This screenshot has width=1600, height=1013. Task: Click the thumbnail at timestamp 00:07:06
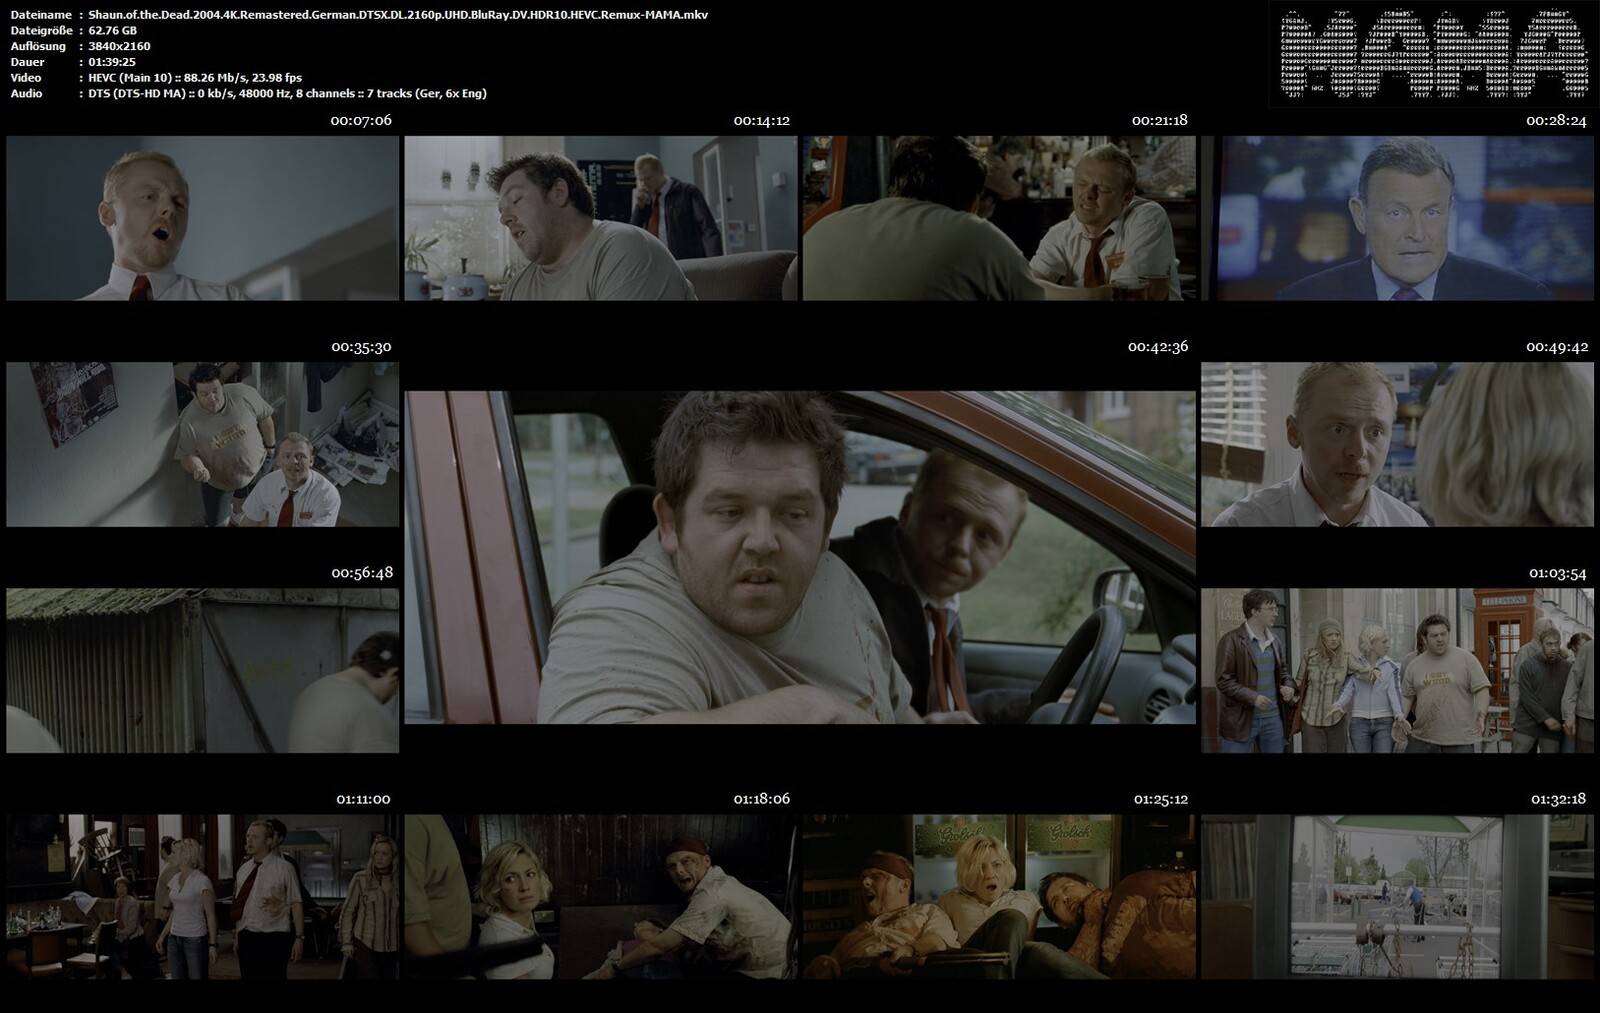tap(202, 218)
